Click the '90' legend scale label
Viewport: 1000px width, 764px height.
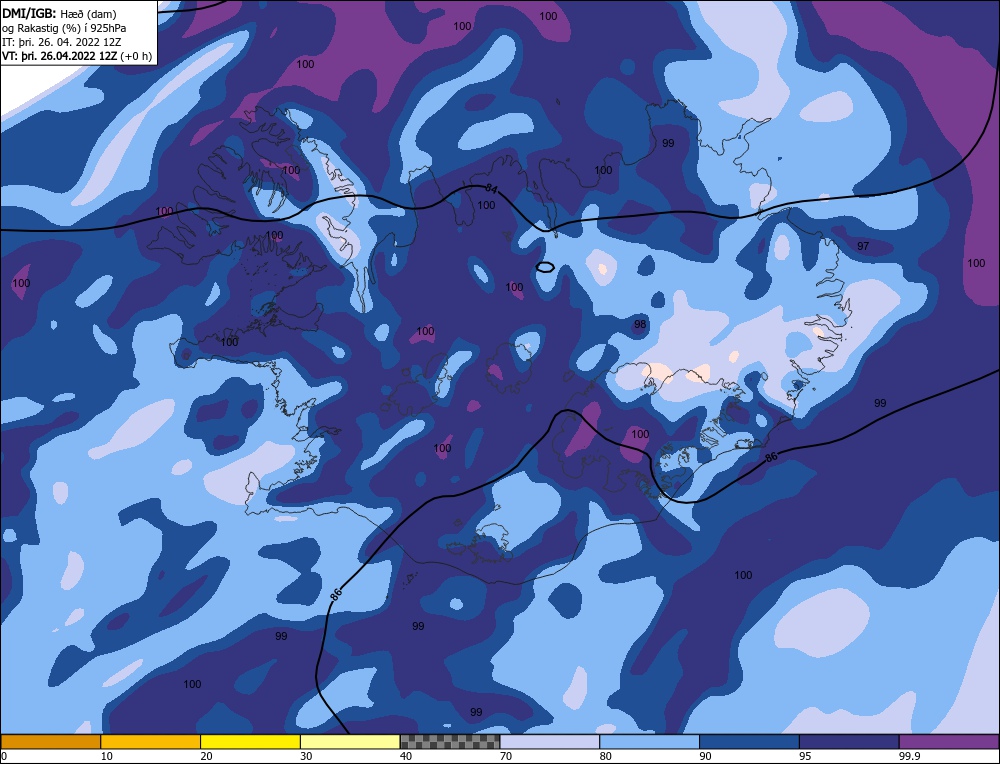(705, 756)
